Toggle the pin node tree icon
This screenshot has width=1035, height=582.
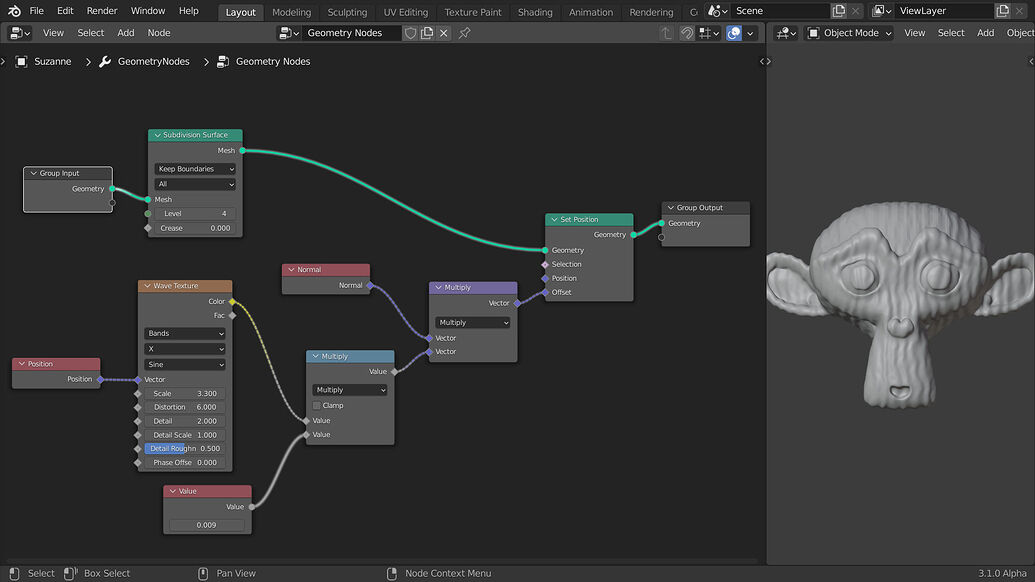coord(465,33)
